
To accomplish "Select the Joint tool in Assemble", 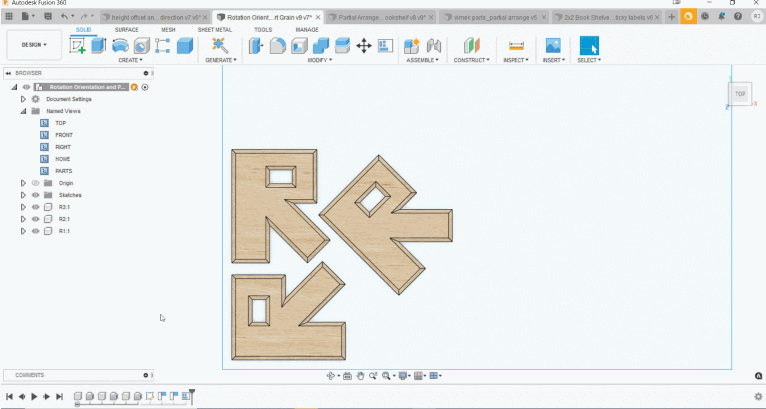I will pos(434,46).
